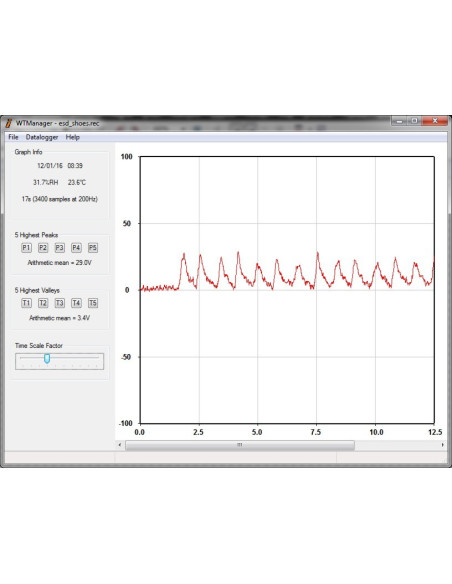Click the horizontal scrollbar thumb under graph
The height and width of the screenshot is (584, 452).
pyautogui.click(x=240, y=445)
